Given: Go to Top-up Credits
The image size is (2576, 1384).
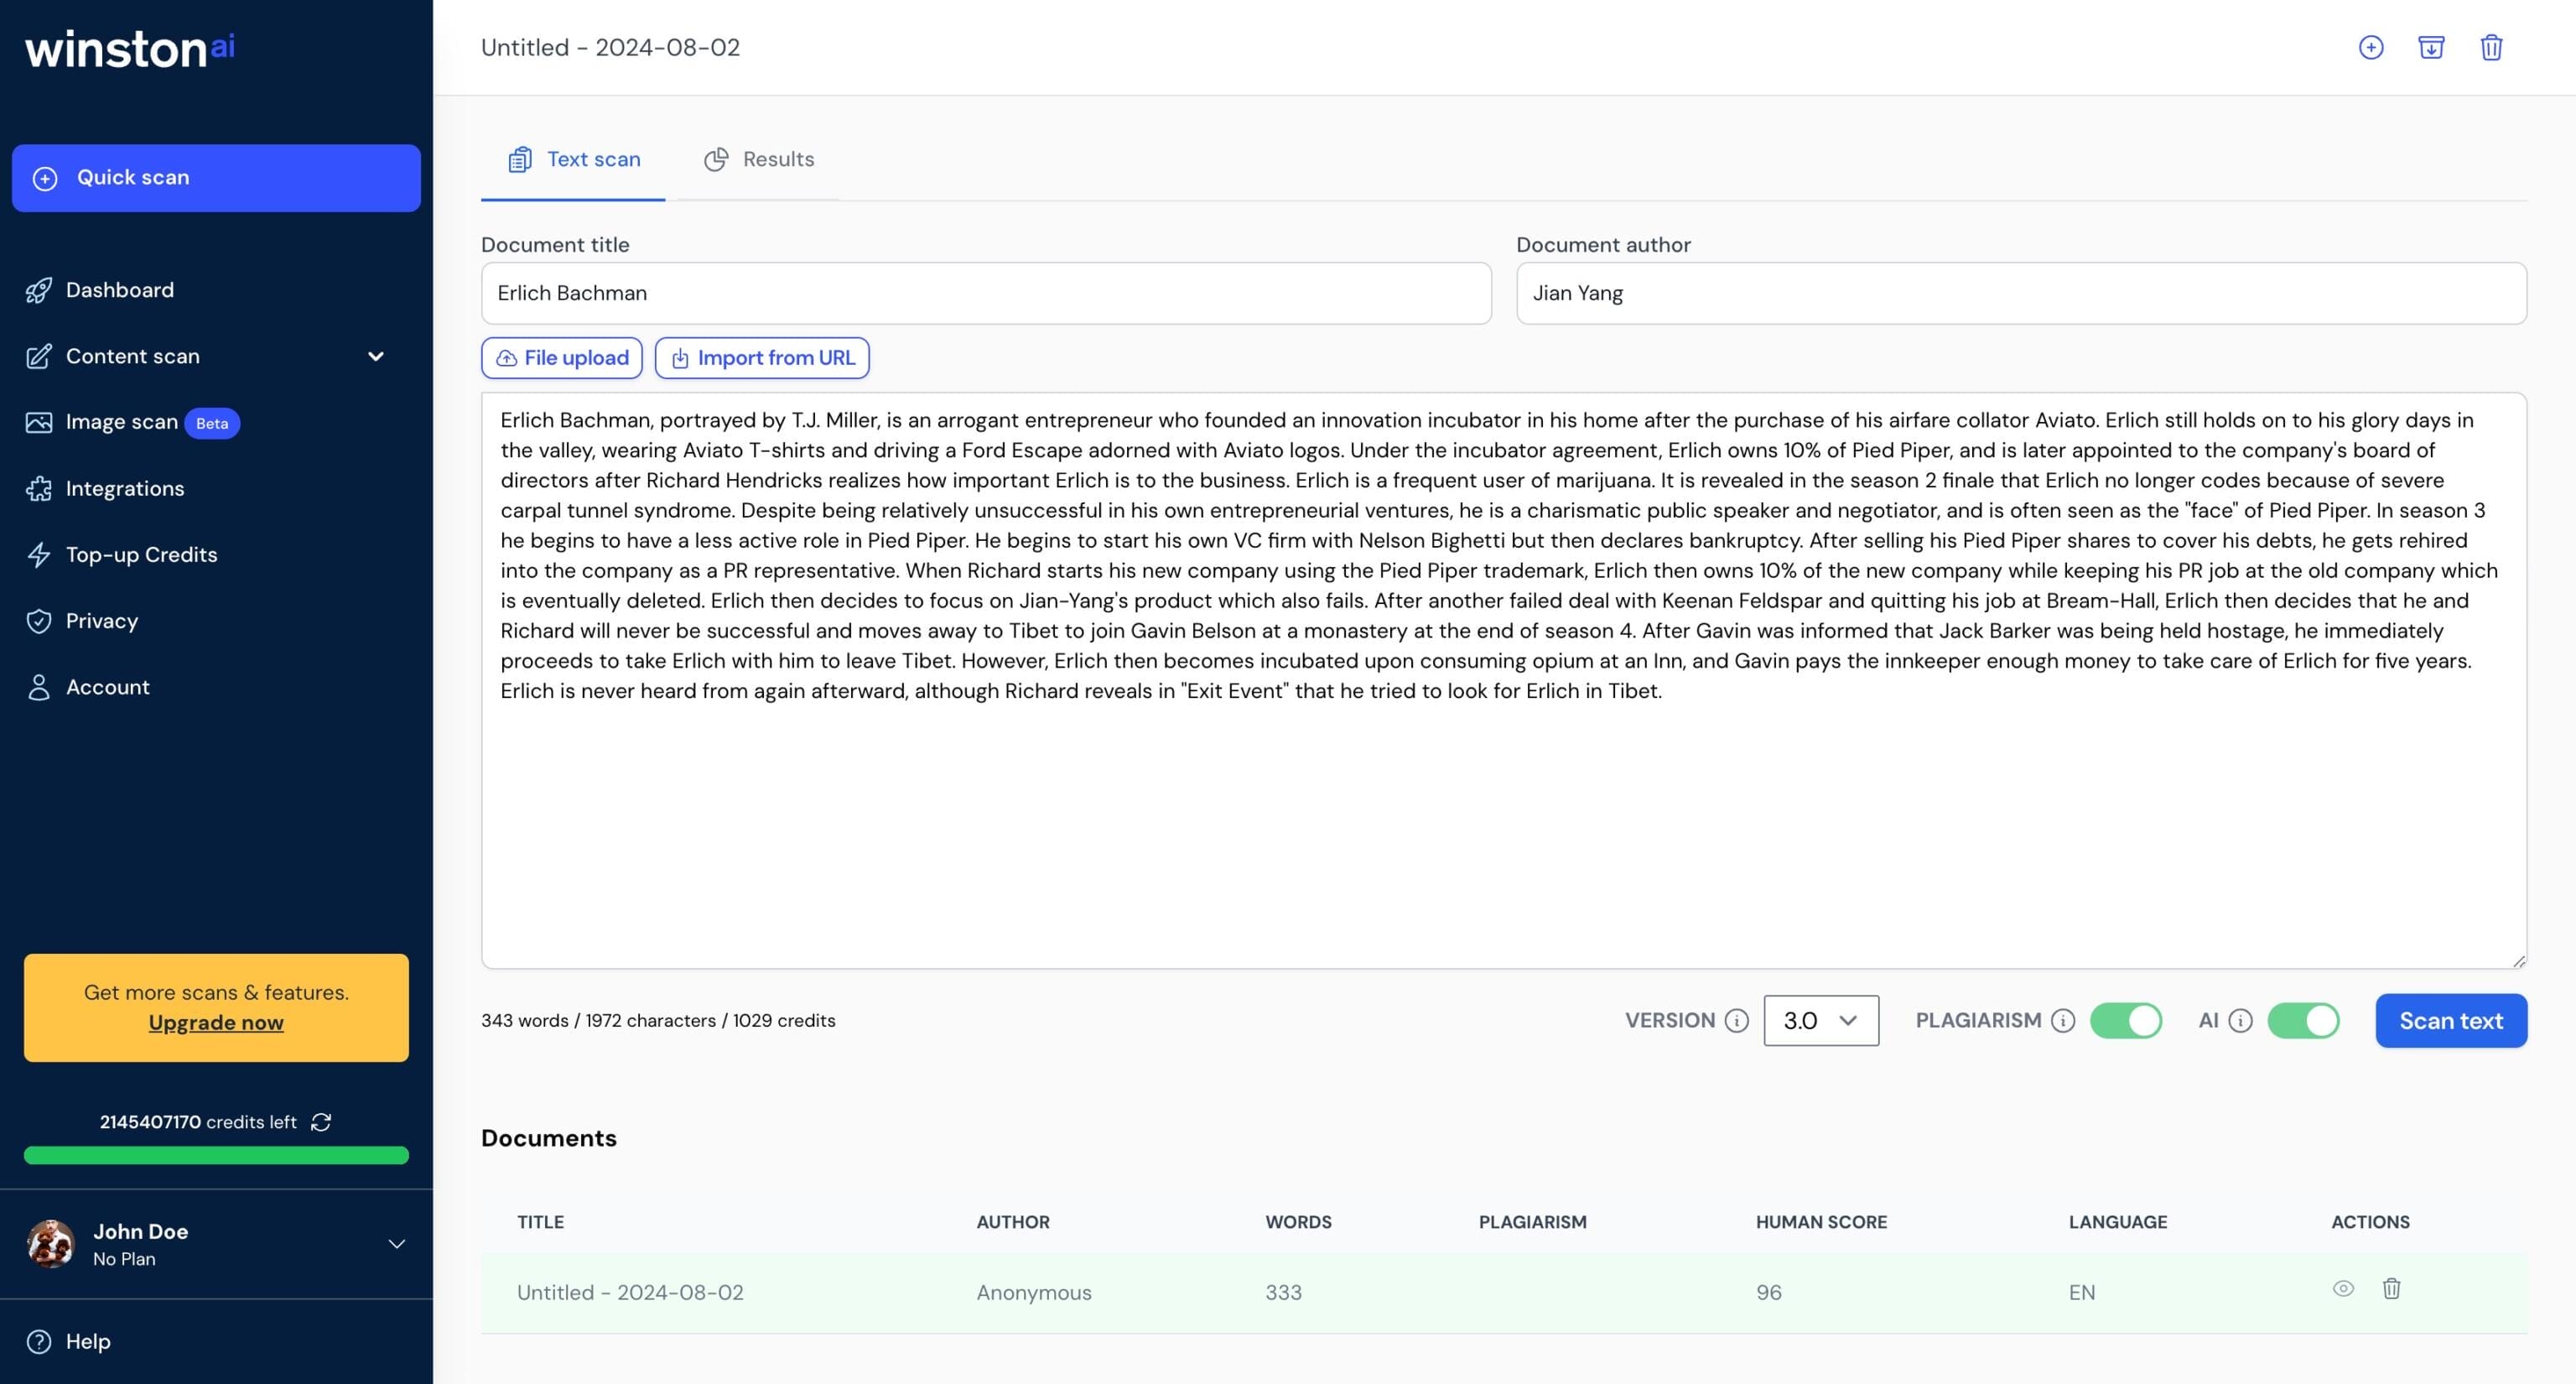Looking at the screenshot, I should click(x=142, y=554).
